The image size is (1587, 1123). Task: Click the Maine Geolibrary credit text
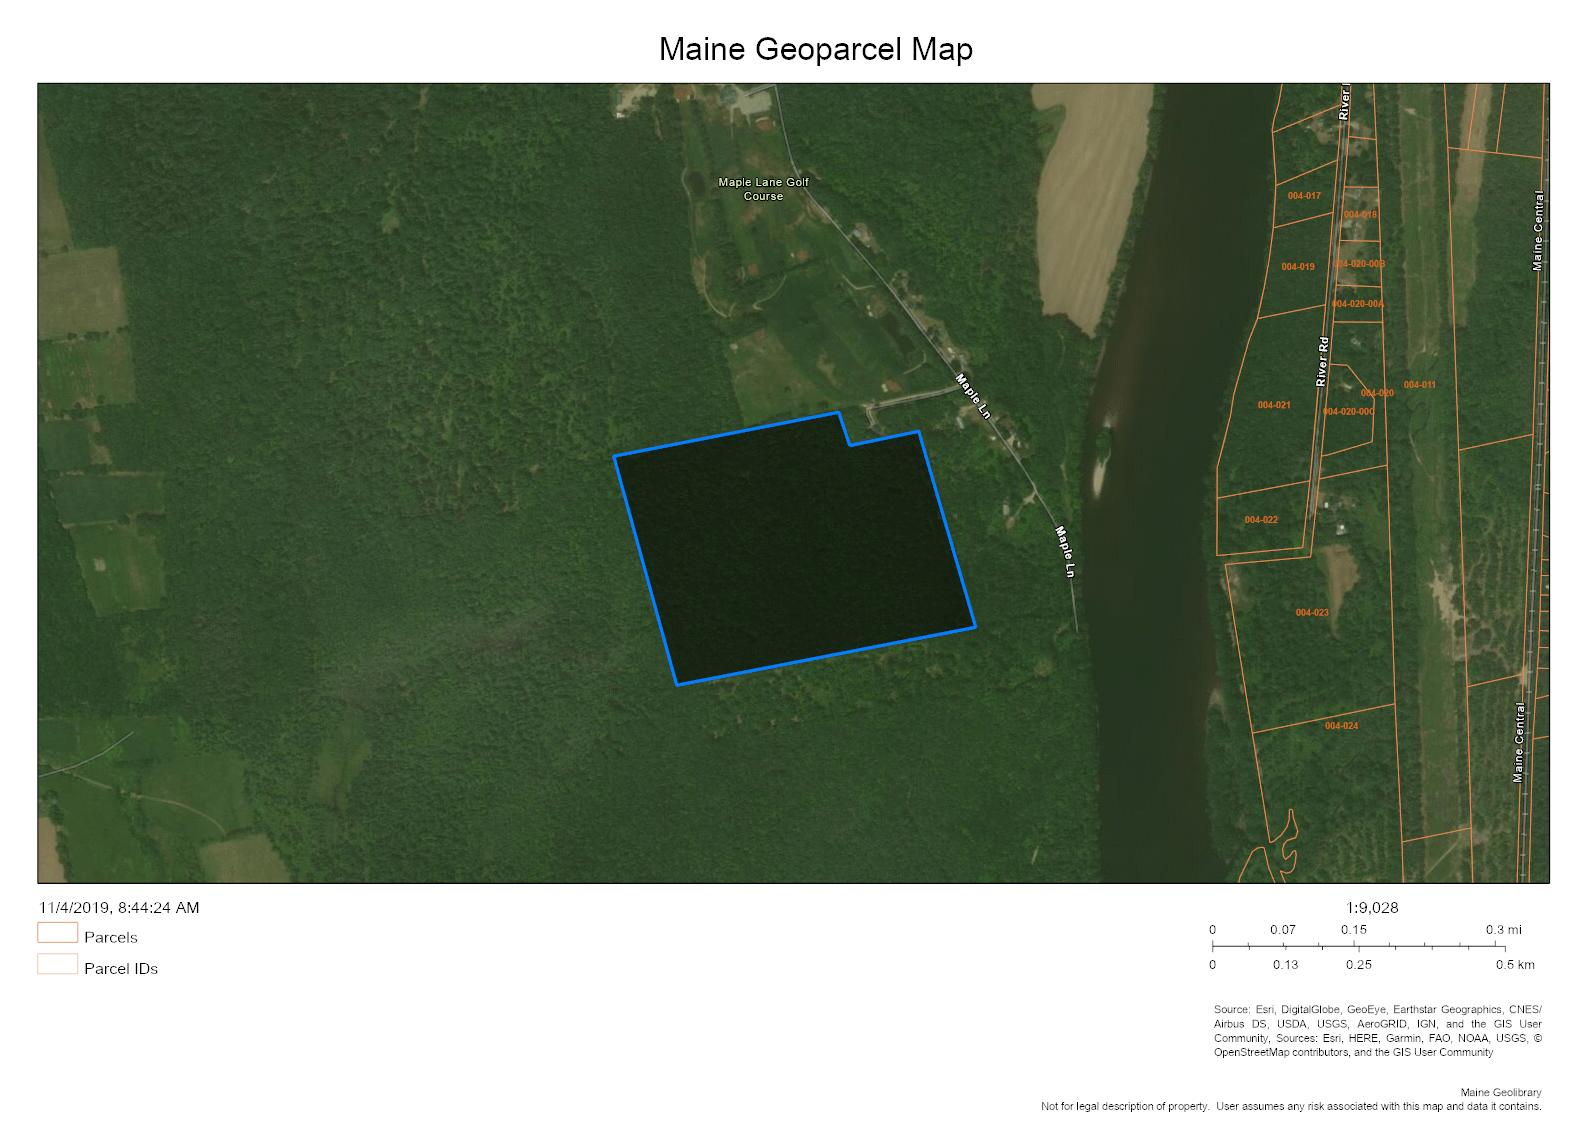1501,1093
